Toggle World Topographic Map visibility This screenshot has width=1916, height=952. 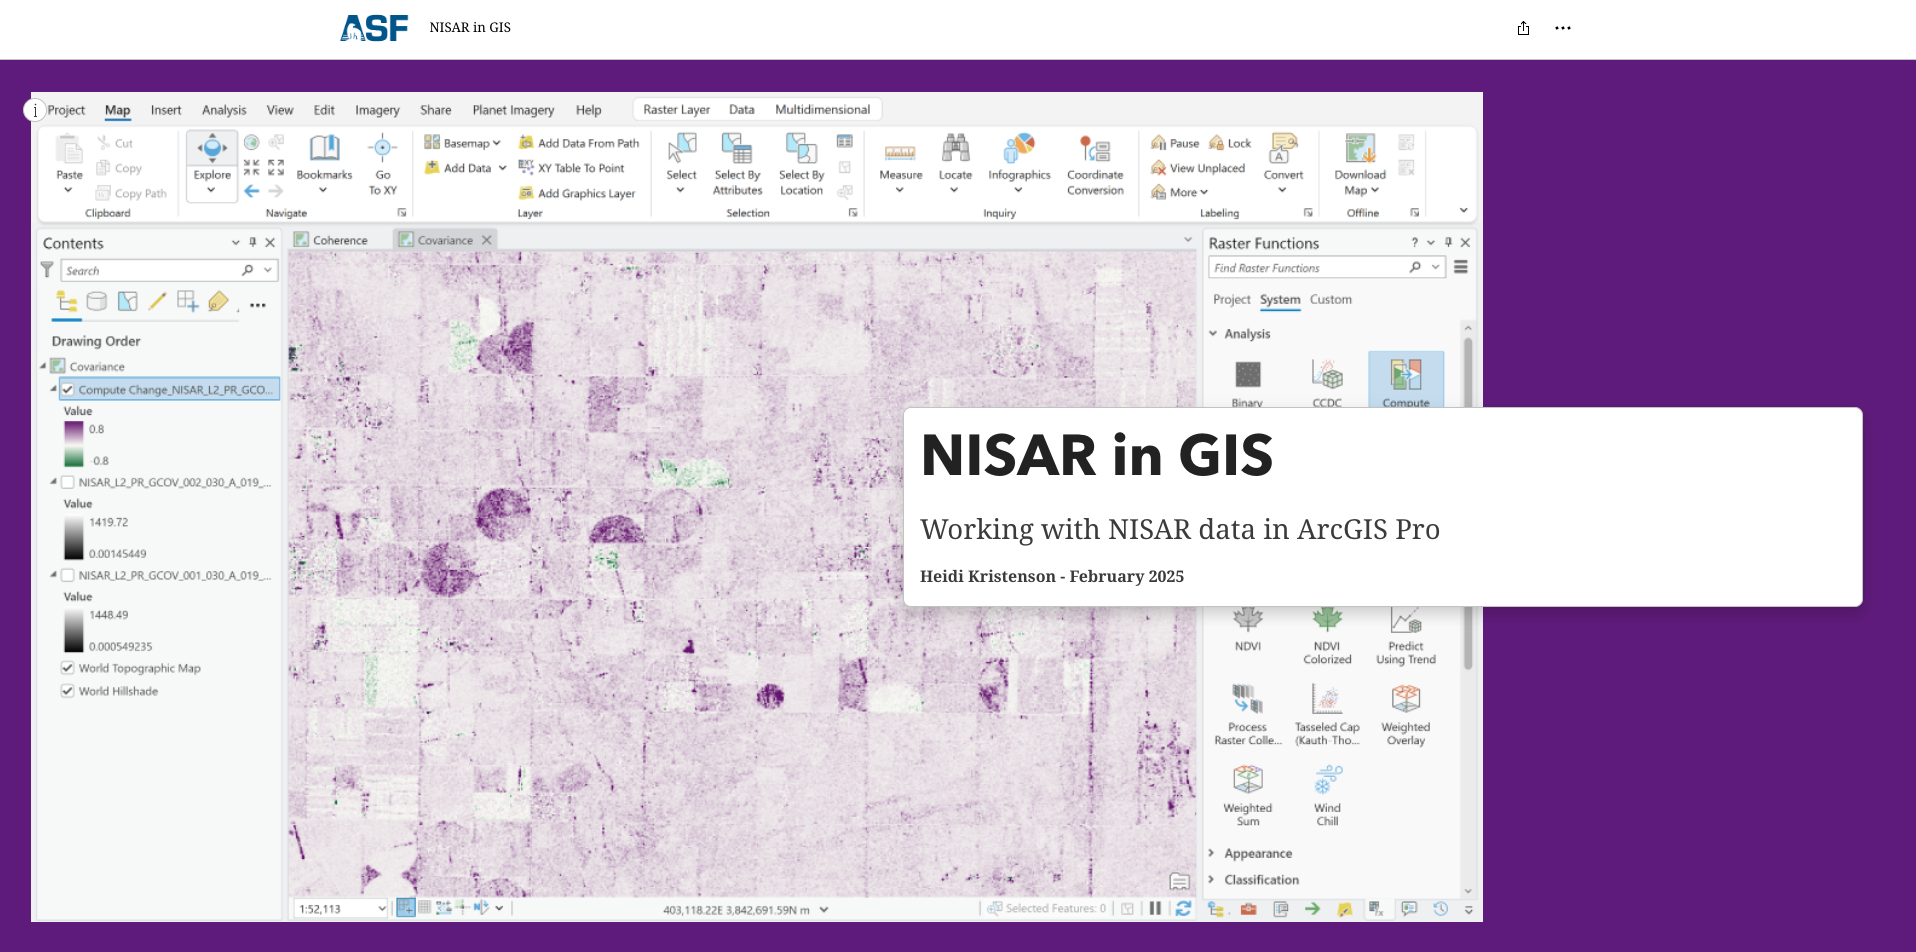tap(68, 668)
